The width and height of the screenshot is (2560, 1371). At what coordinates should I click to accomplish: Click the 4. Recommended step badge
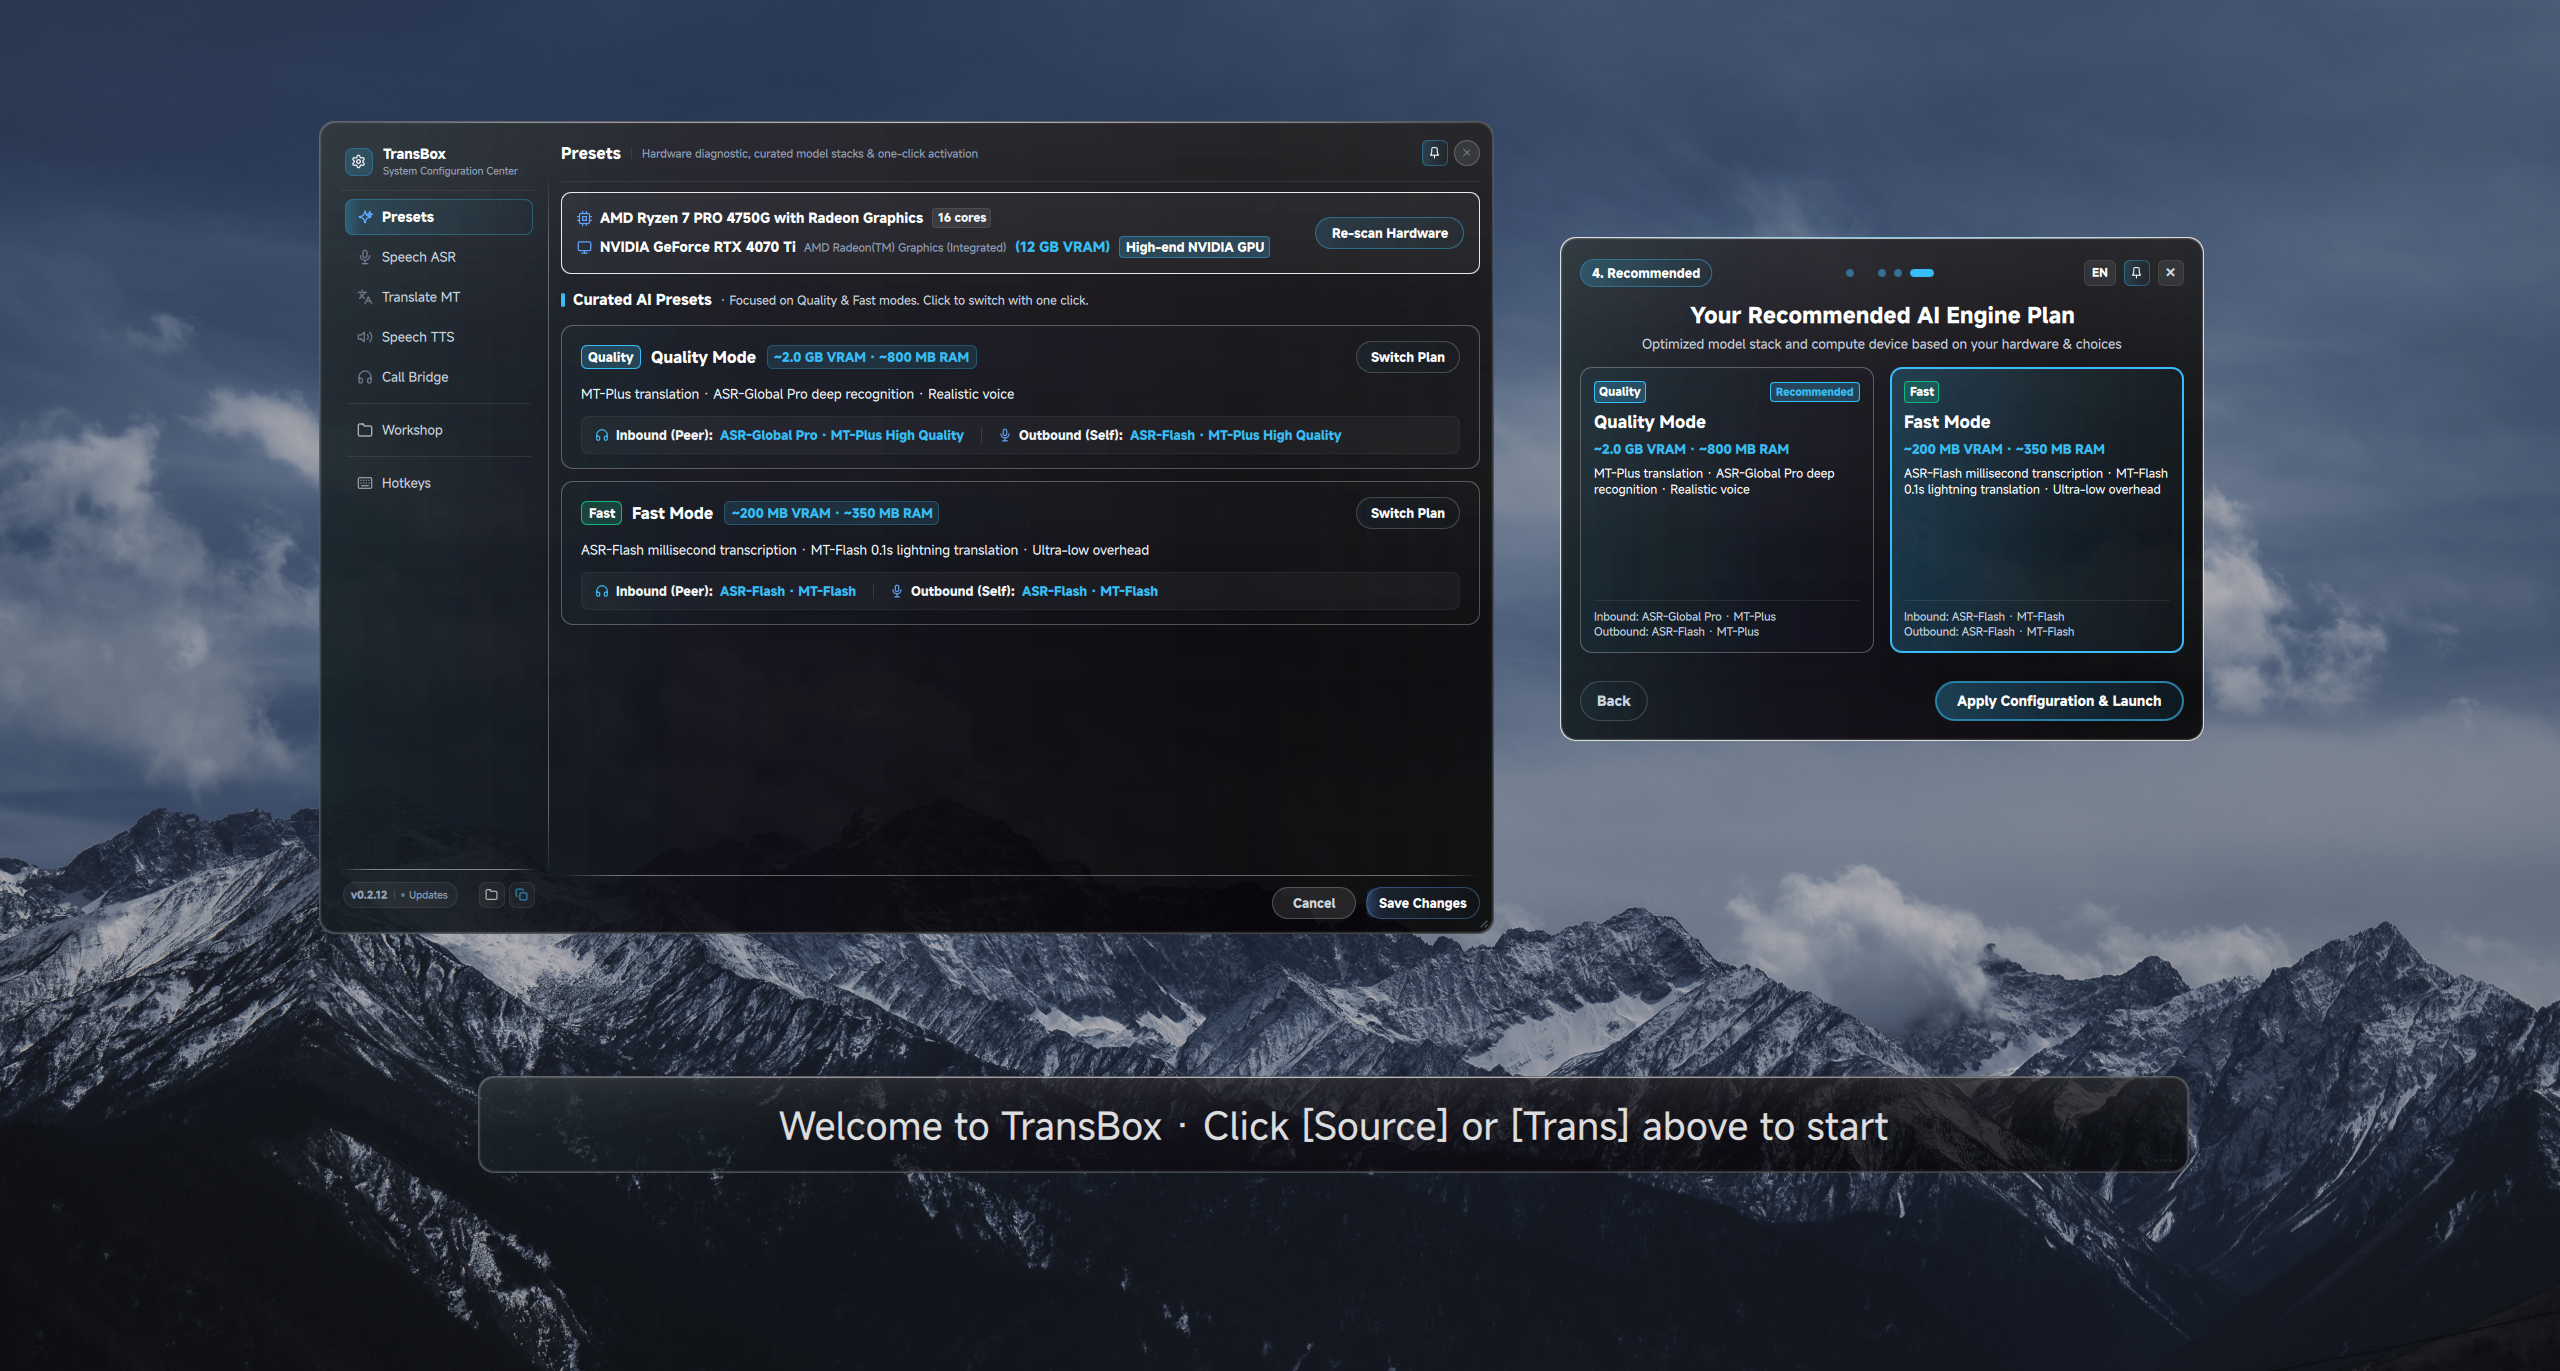coord(1646,273)
